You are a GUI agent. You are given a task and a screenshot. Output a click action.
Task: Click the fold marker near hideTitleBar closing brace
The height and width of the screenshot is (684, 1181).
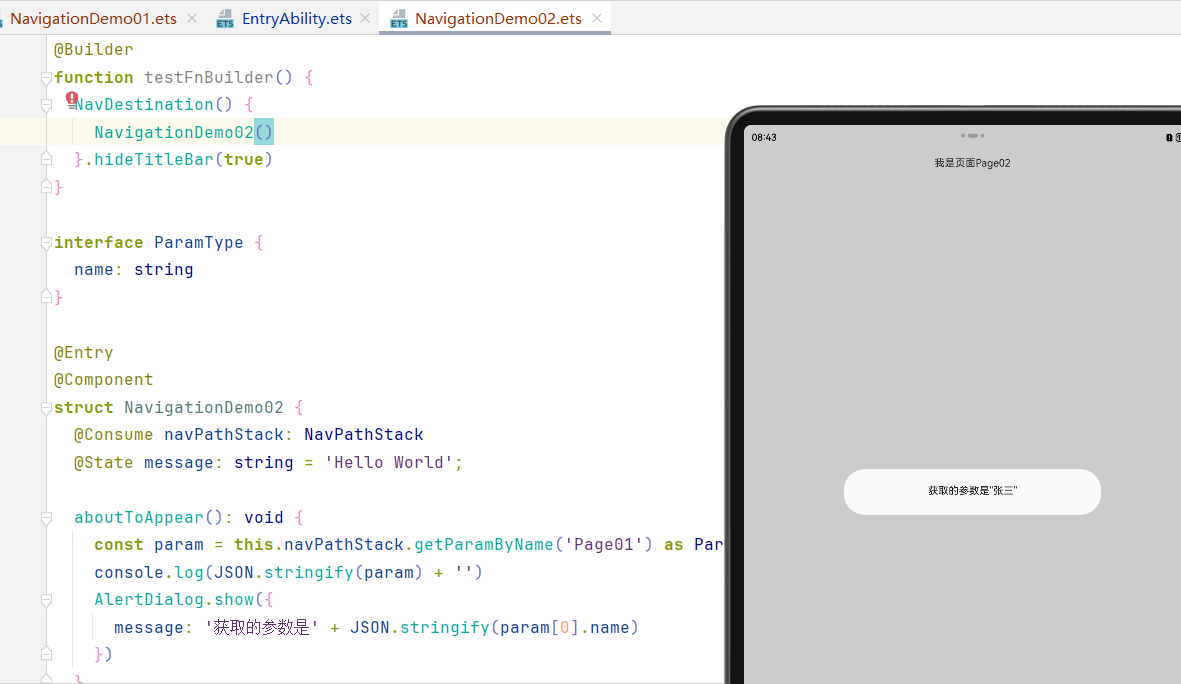(x=45, y=158)
